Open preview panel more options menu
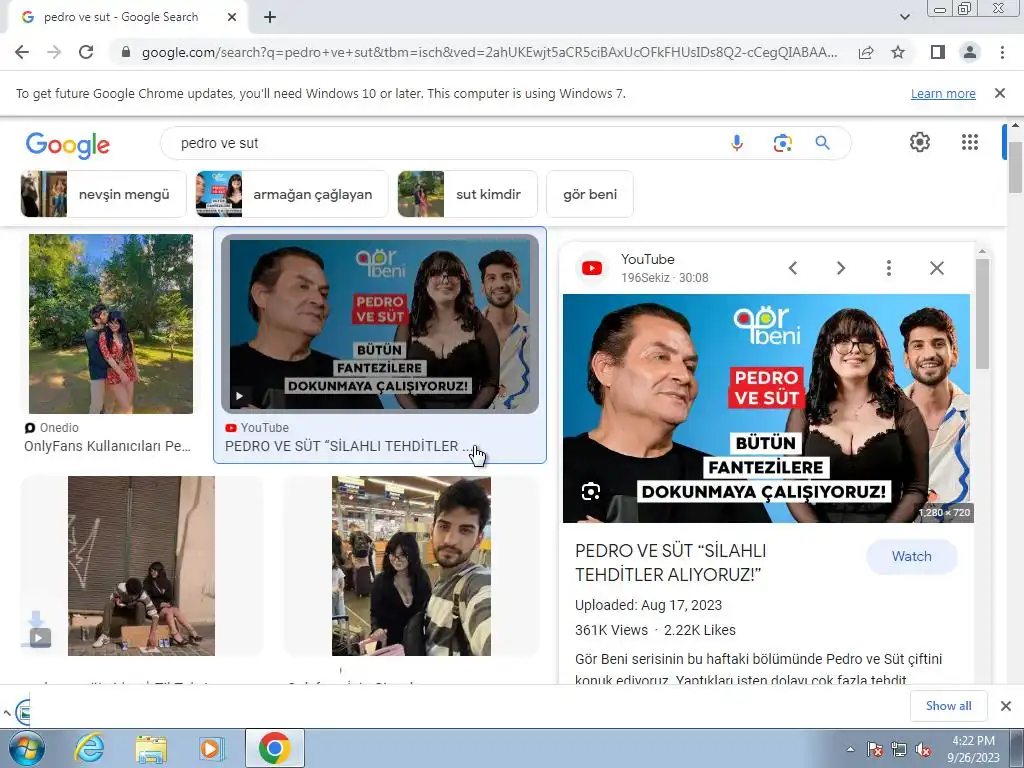The width and height of the screenshot is (1024, 768). tap(888, 268)
